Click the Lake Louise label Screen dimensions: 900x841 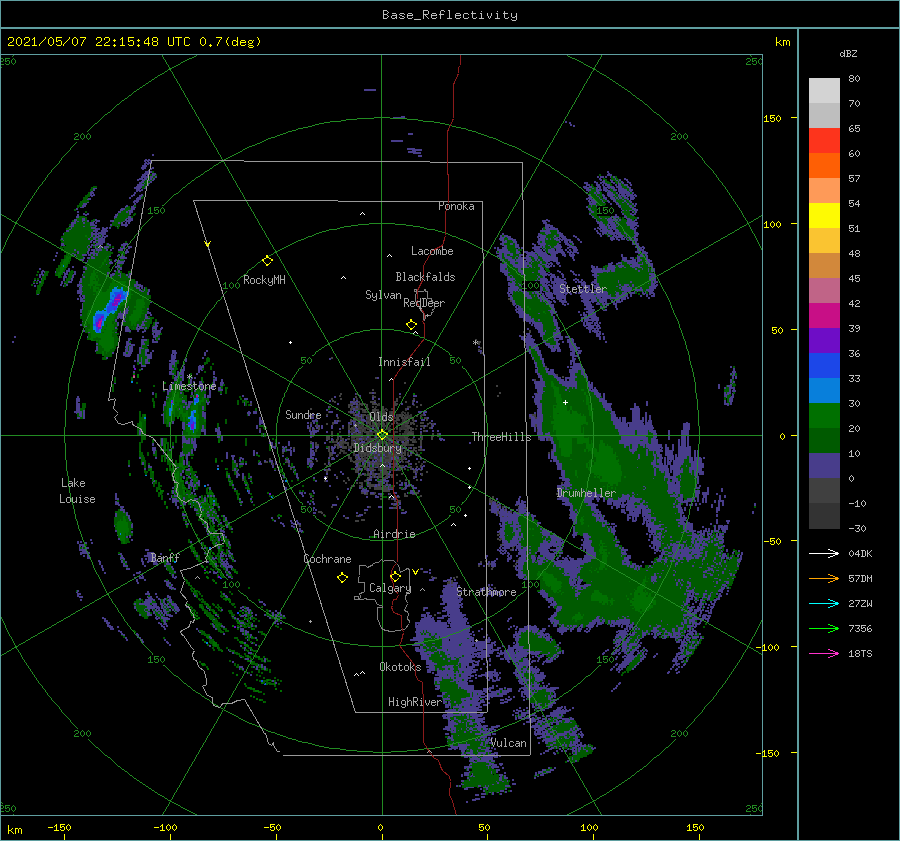pos(77,491)
